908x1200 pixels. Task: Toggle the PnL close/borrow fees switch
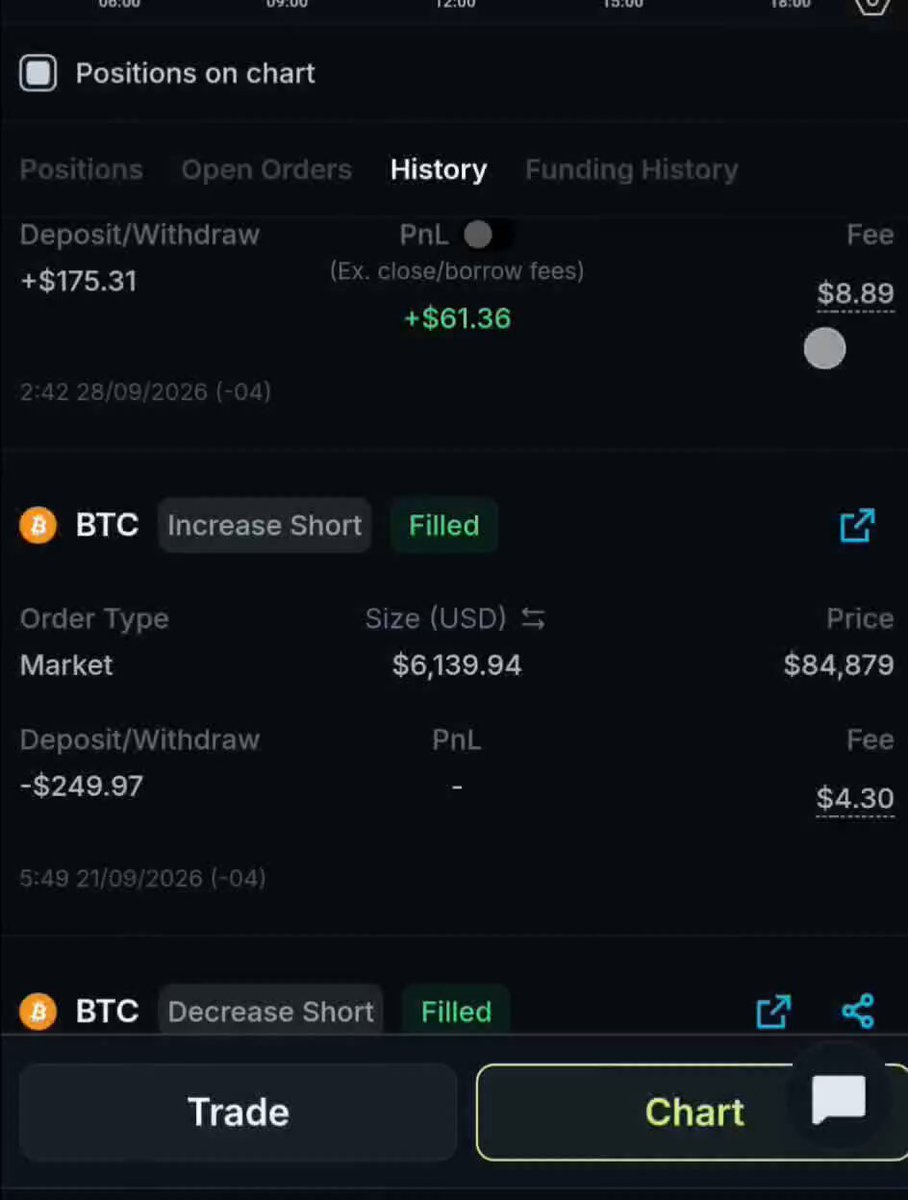487,234
